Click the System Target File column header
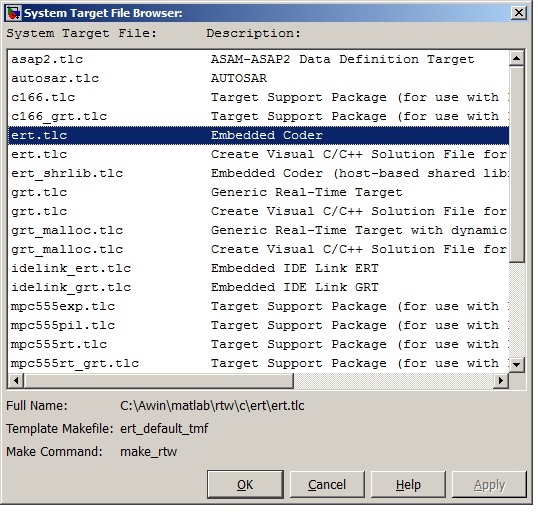Screen dimensions: 538x512 click(x=81, y=33)
